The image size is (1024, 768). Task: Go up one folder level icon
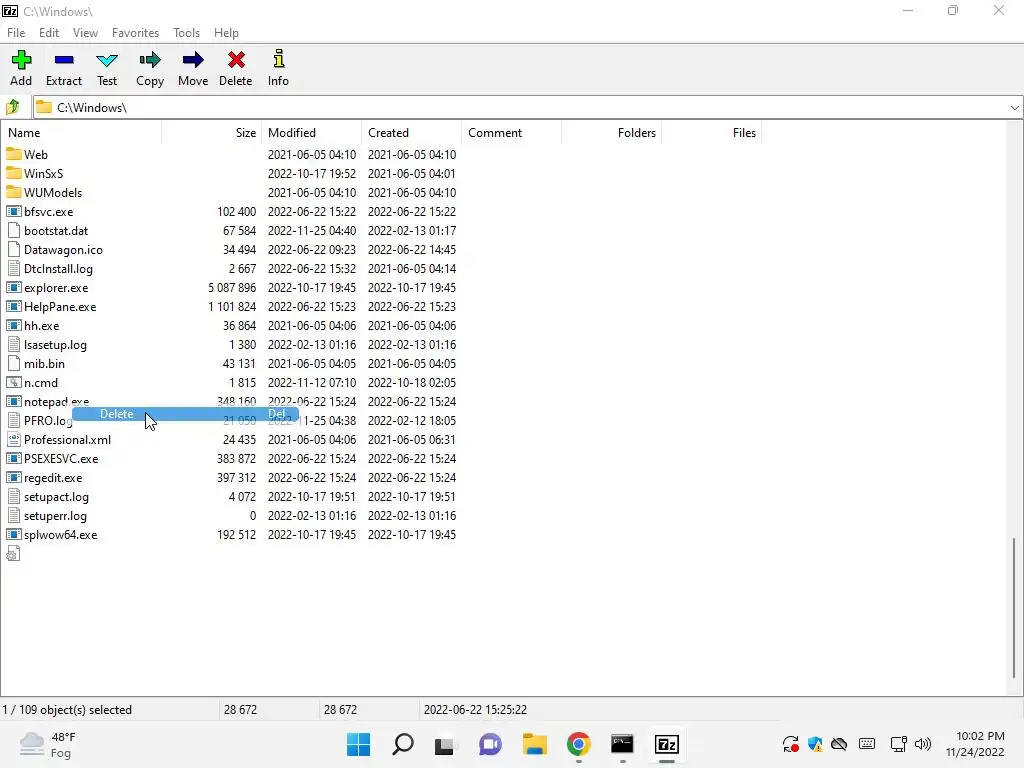pyautogui.click(x=12, y=107)
